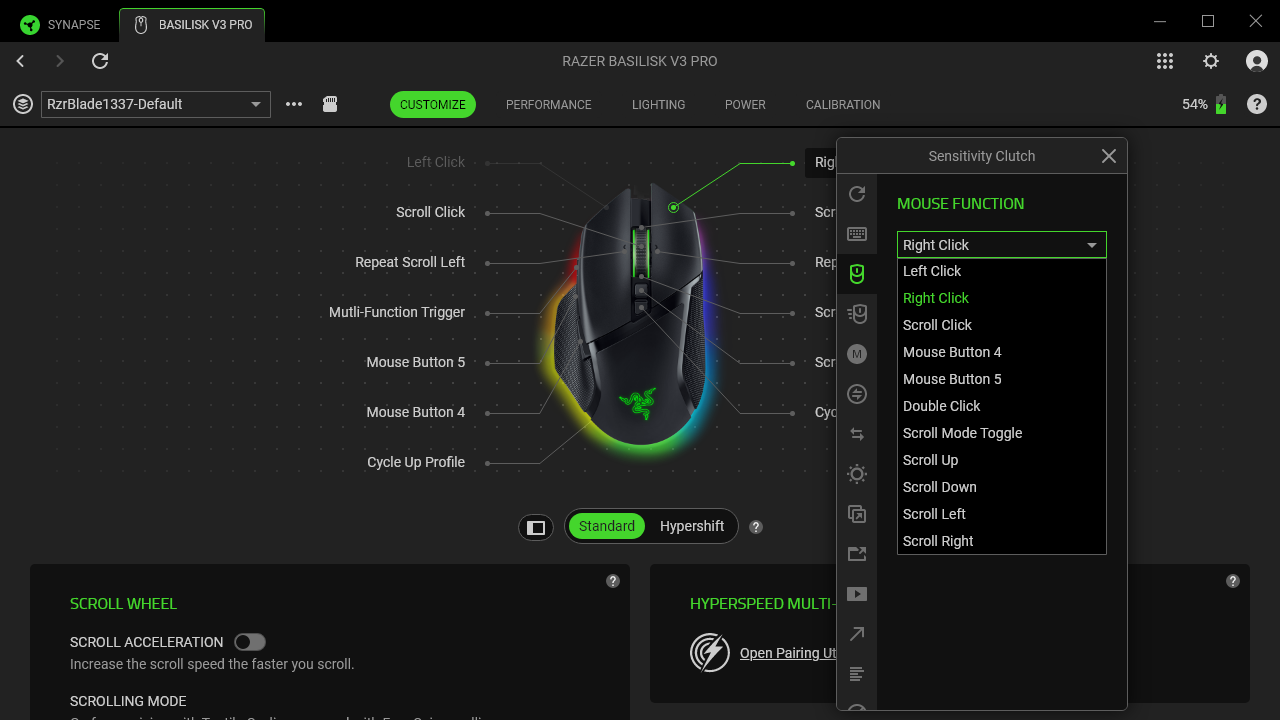Screen dimensions: 1280x720
Task: Toggle the Scroll Acceleration switch
Action: coord(249,642)
